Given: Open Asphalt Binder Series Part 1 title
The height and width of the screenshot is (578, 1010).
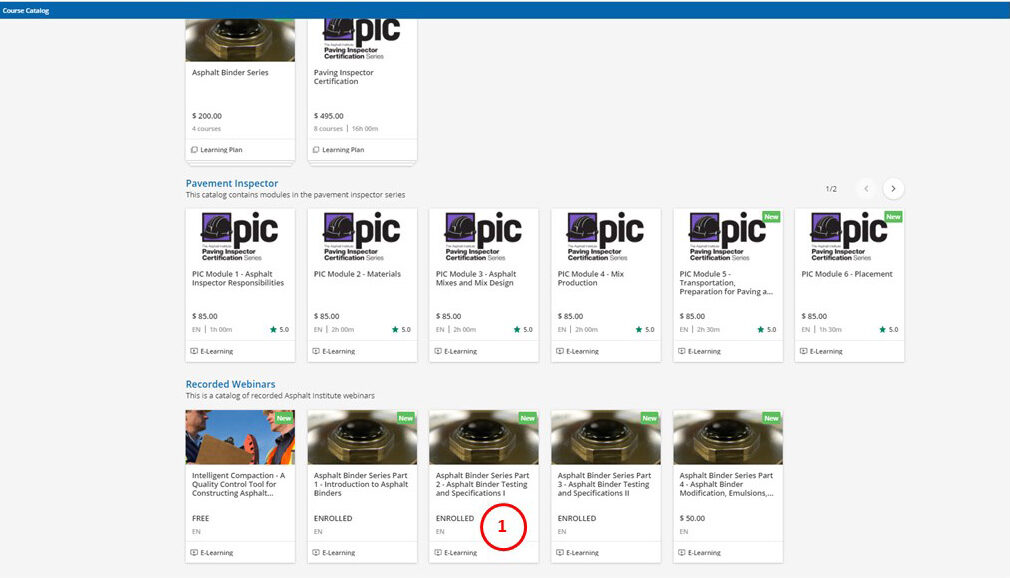Looking at the screenshot, I should click(361, 484).
